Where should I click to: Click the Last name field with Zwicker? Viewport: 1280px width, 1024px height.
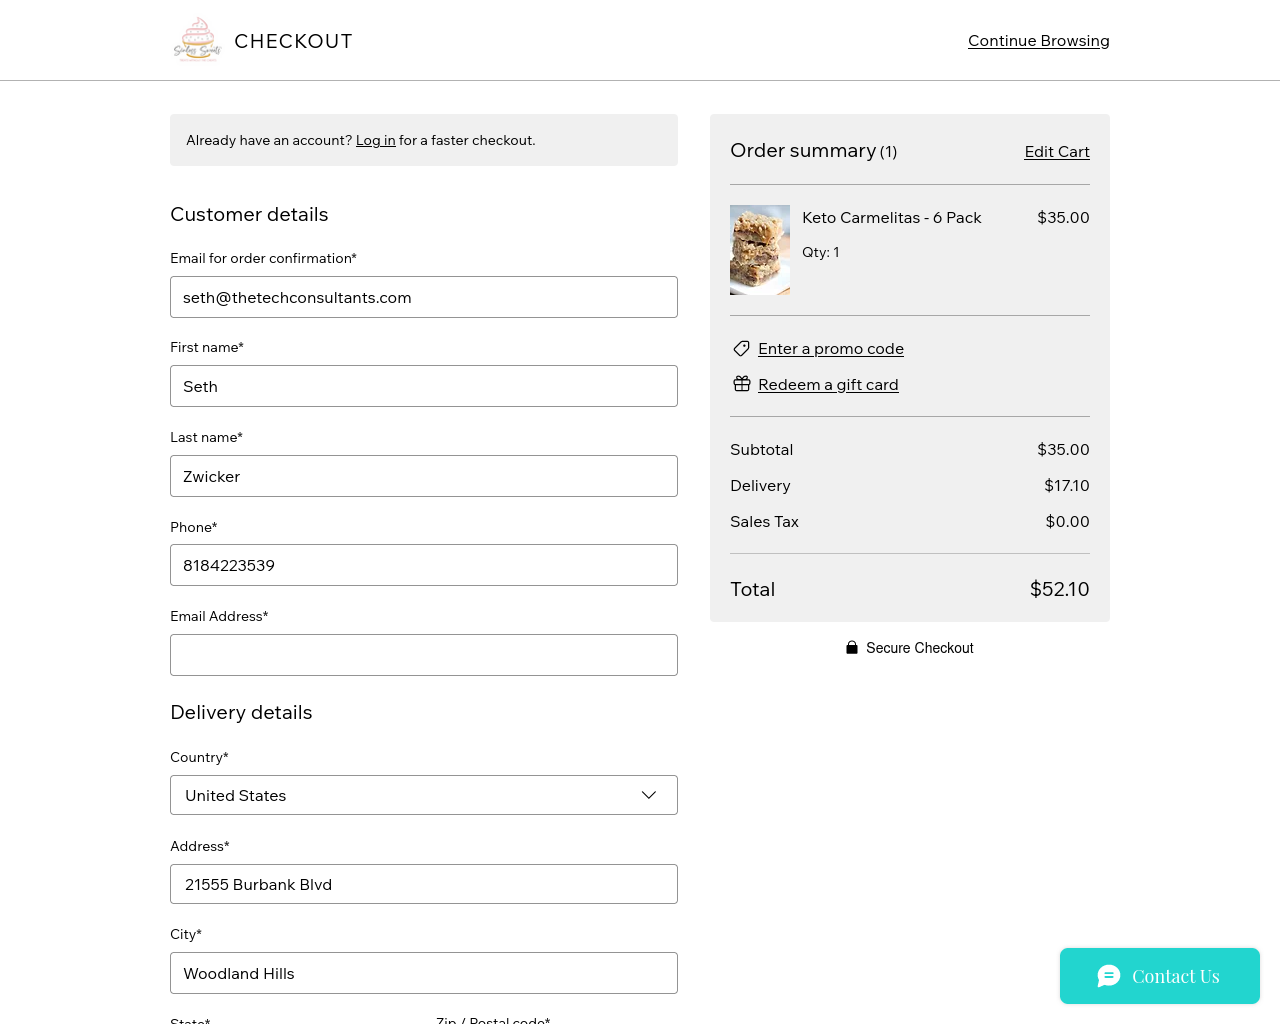(424, 476)
